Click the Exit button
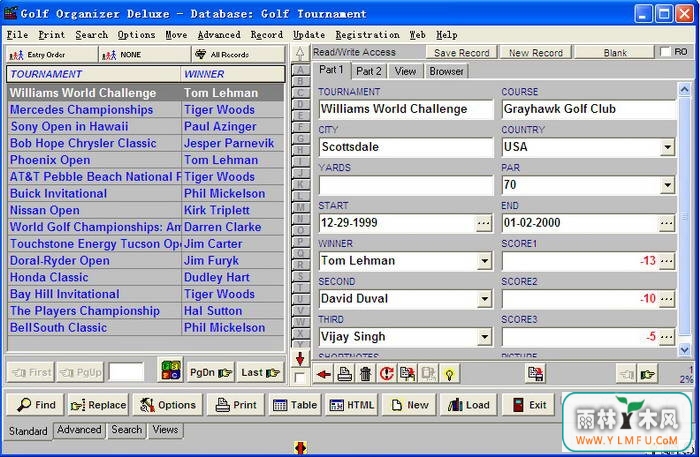The image size is (700, 457). tap(529, 405)
